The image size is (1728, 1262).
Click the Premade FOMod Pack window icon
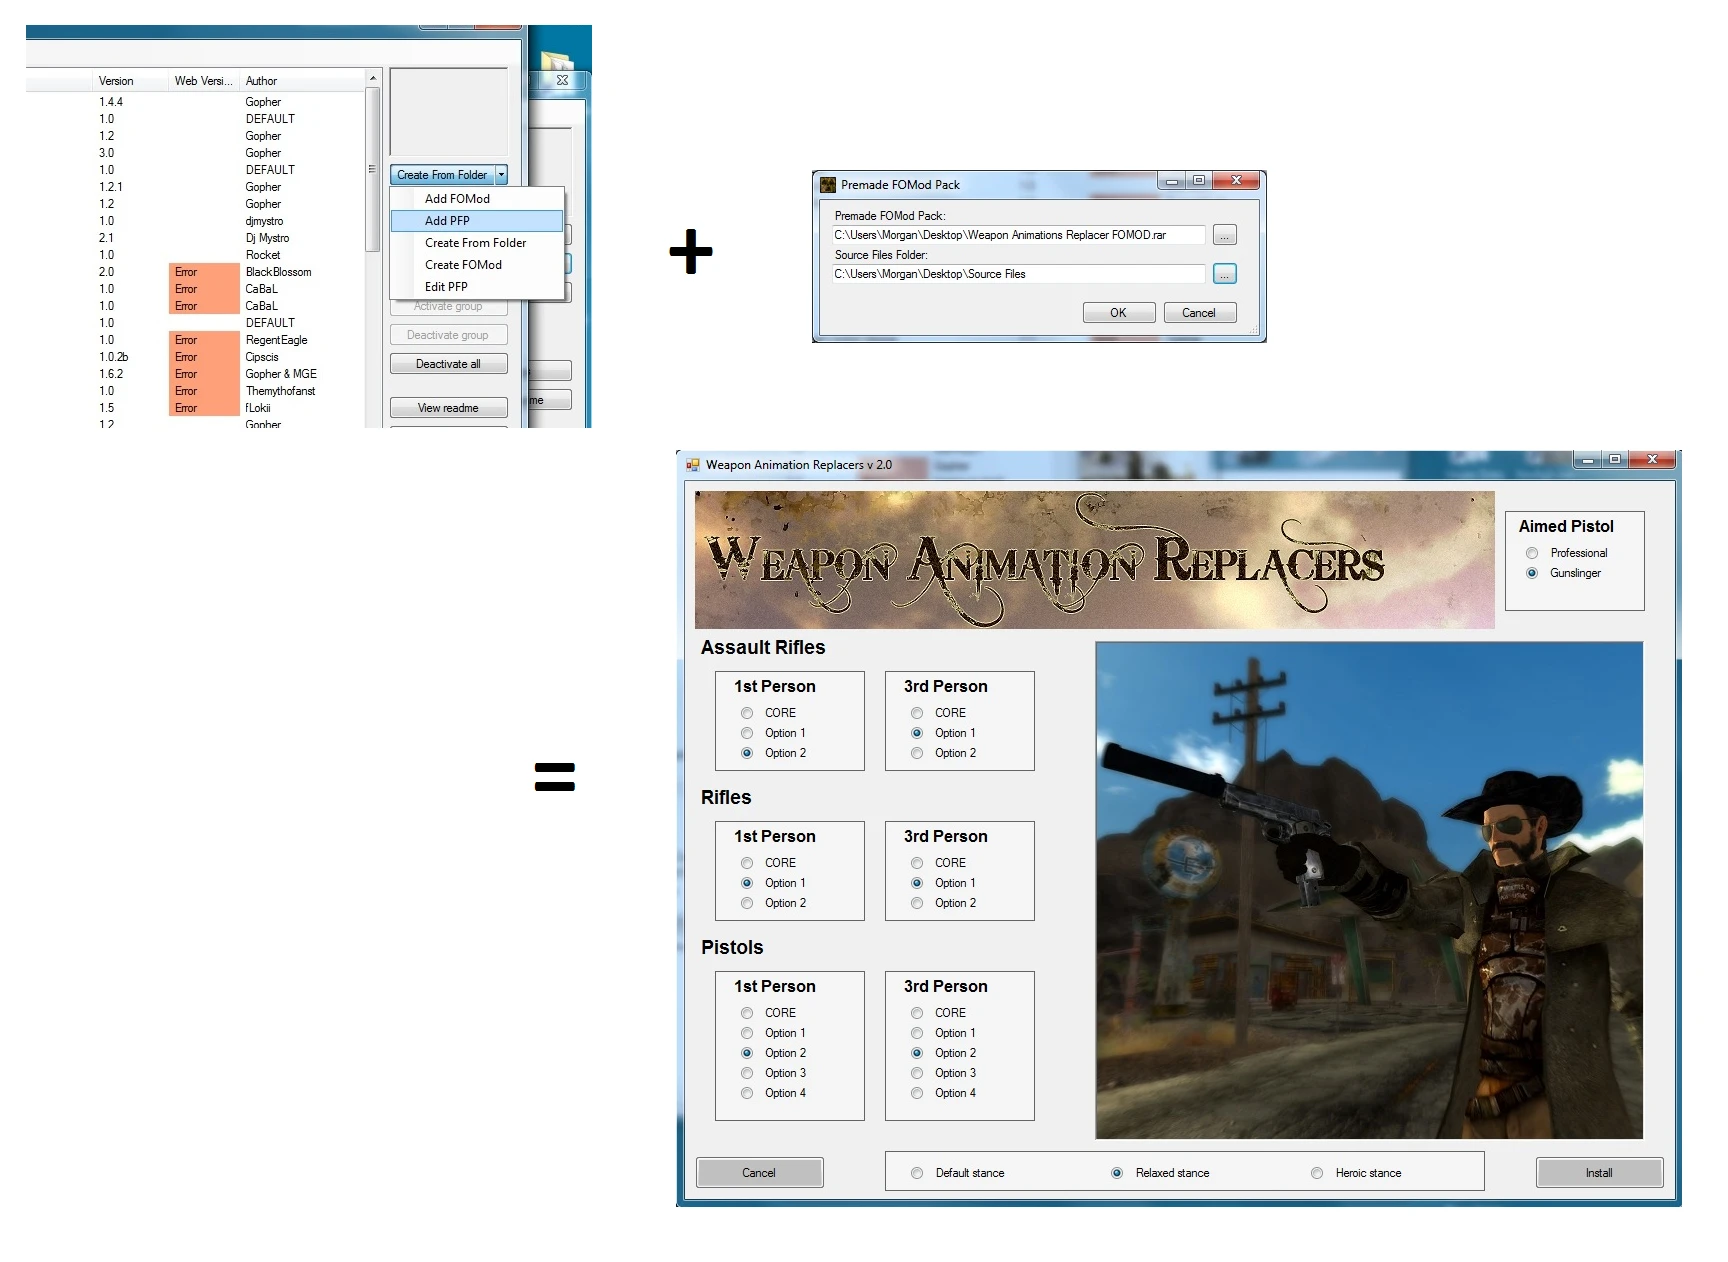tap(827, 184)
